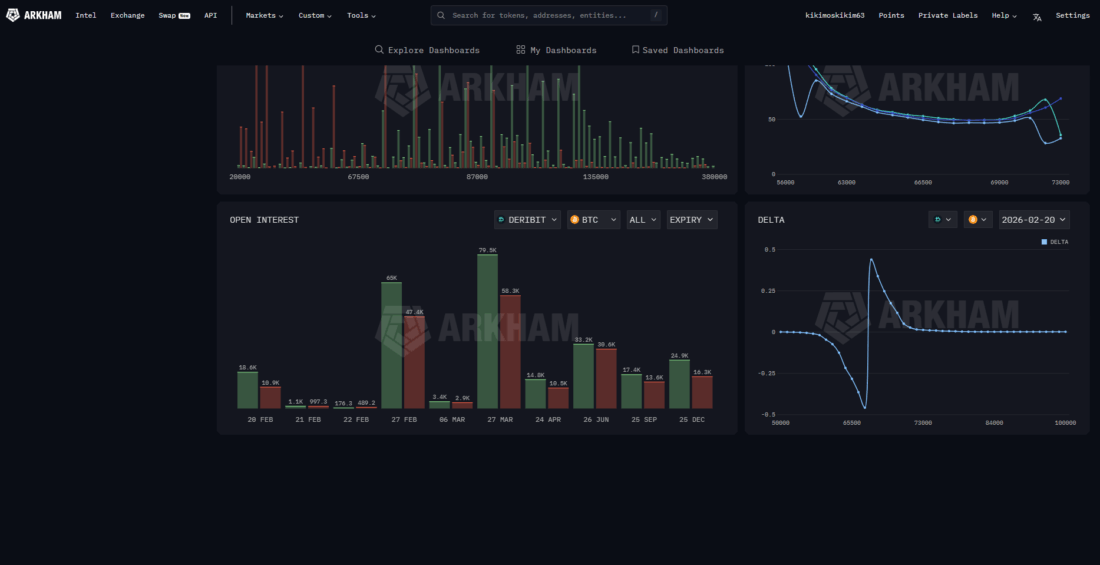Switch to Saved Dashboards tab
Image resolution: width=1100 pixels, height=565 pixels.
coord(678,50)
